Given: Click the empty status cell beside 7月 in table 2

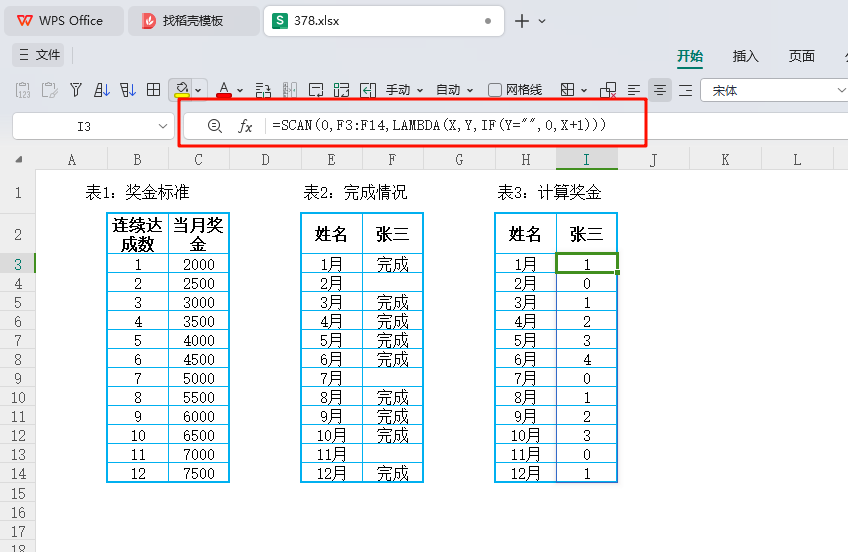Looking at the screenshot, I should point(392,378).
